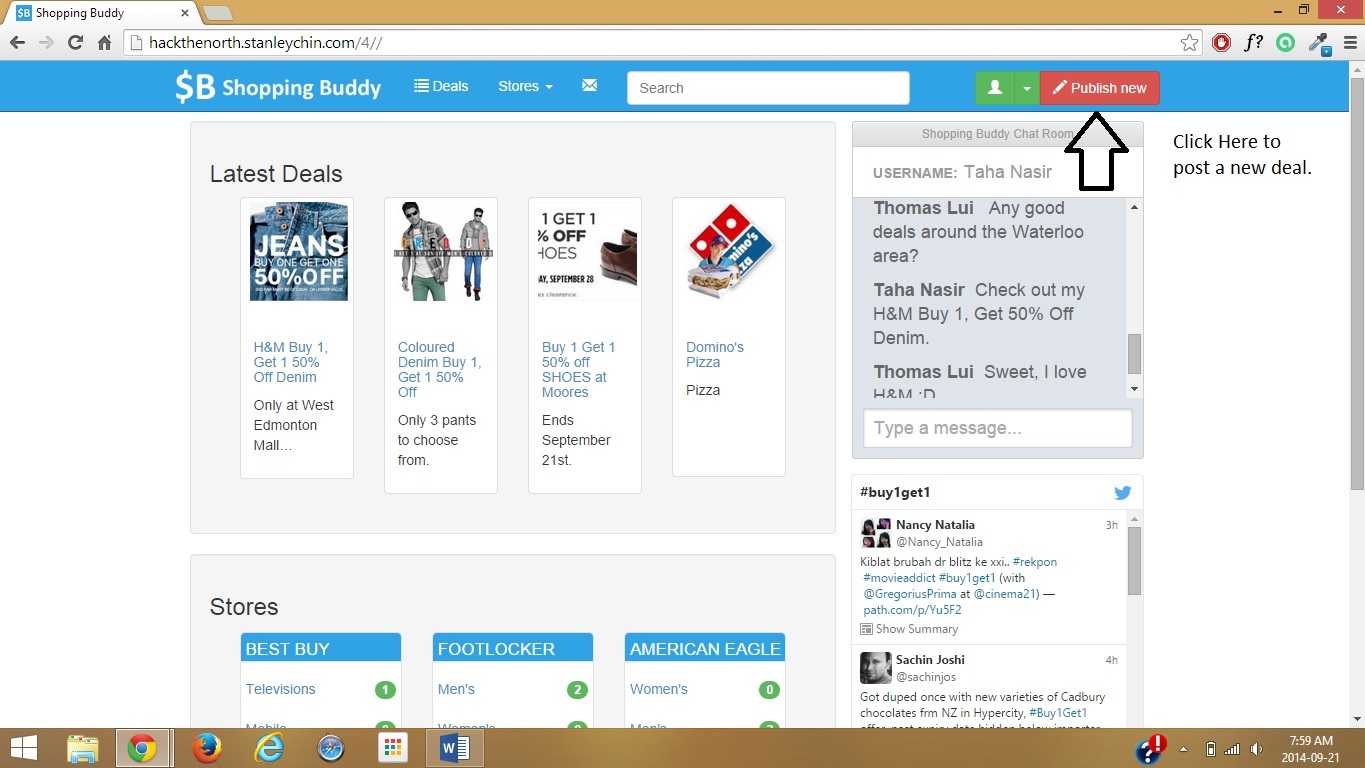Open the red adblock extension icon

click(1221, 43)
